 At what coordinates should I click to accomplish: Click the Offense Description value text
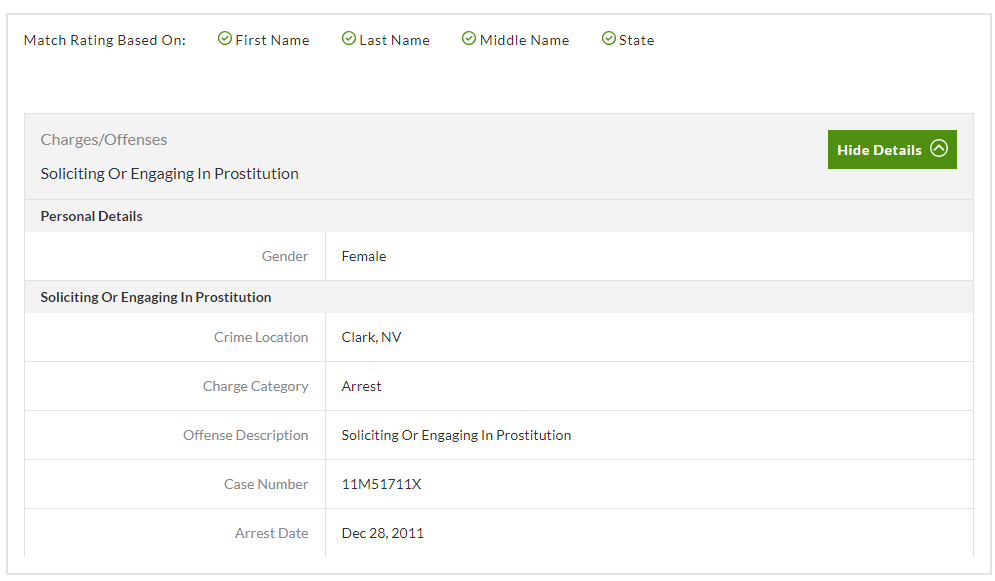tap(456, 436)
